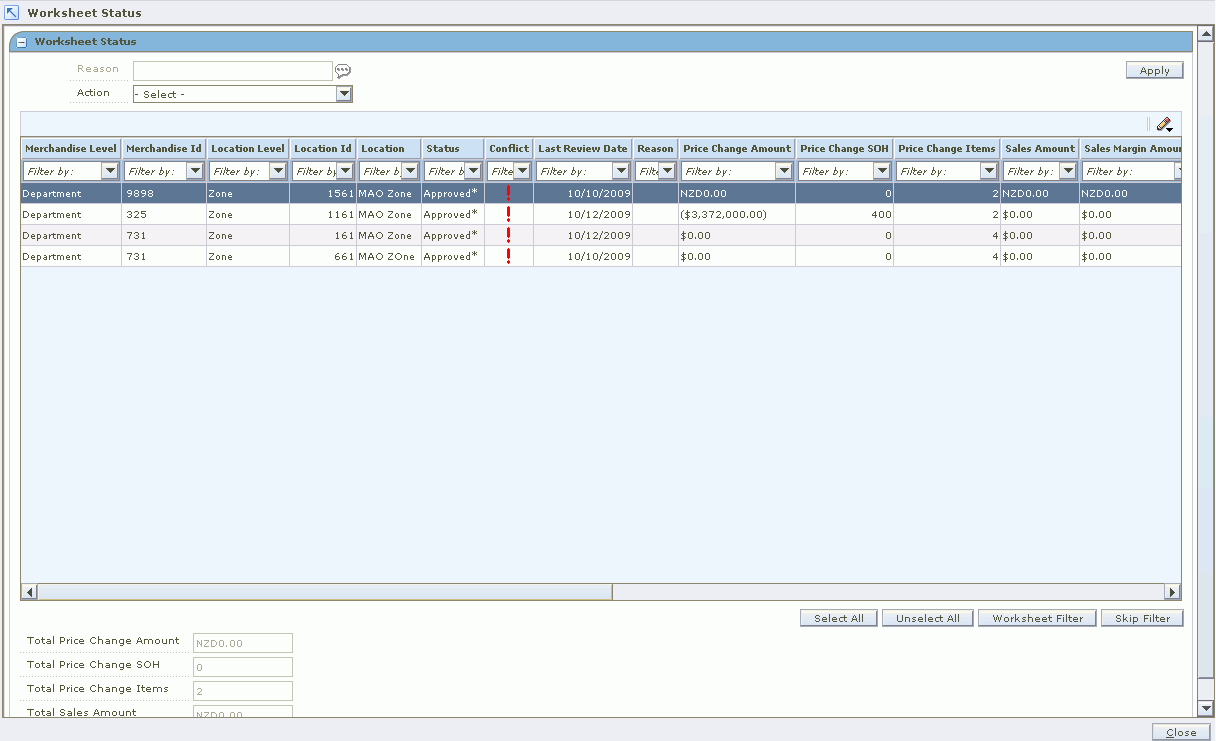This screenshot has height=741, width=1216.
Task: Sort by Status column header
Action: point(453,148)
